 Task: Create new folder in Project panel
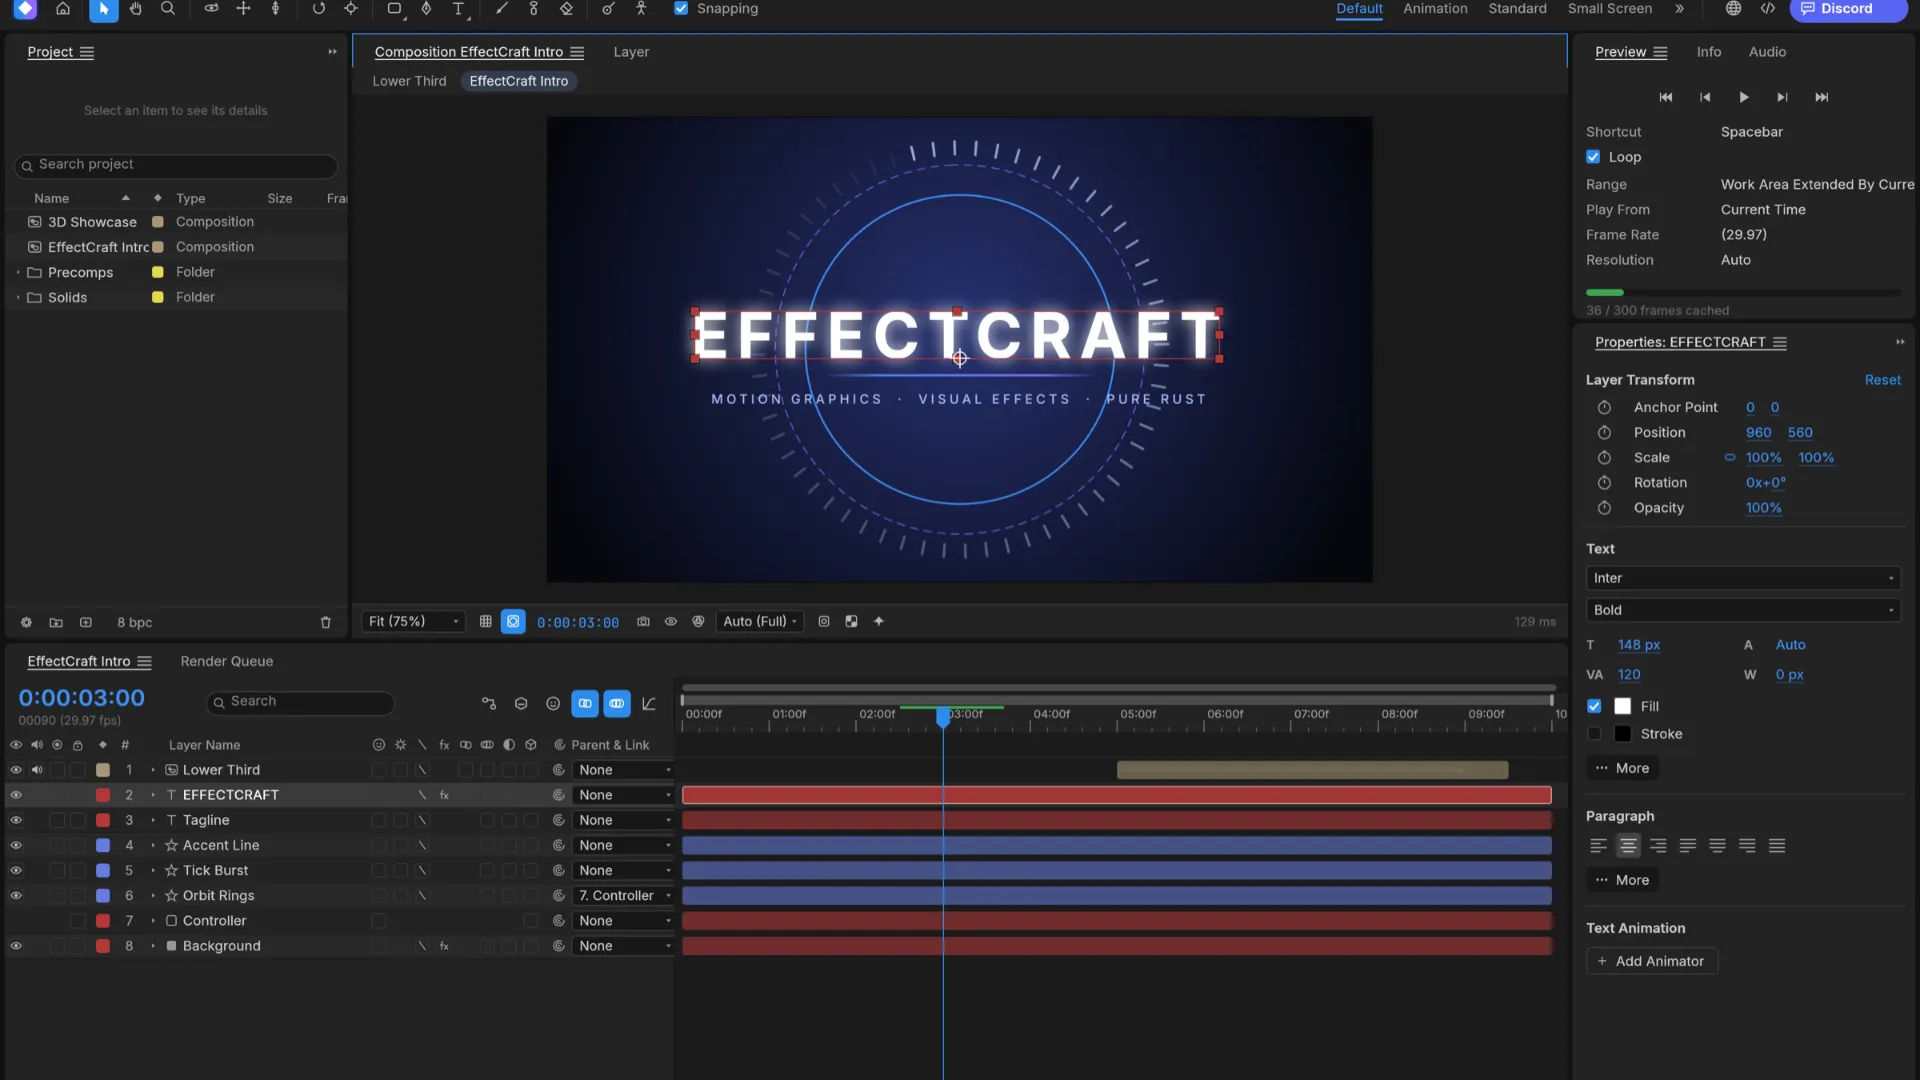click(x=56, y=622)
